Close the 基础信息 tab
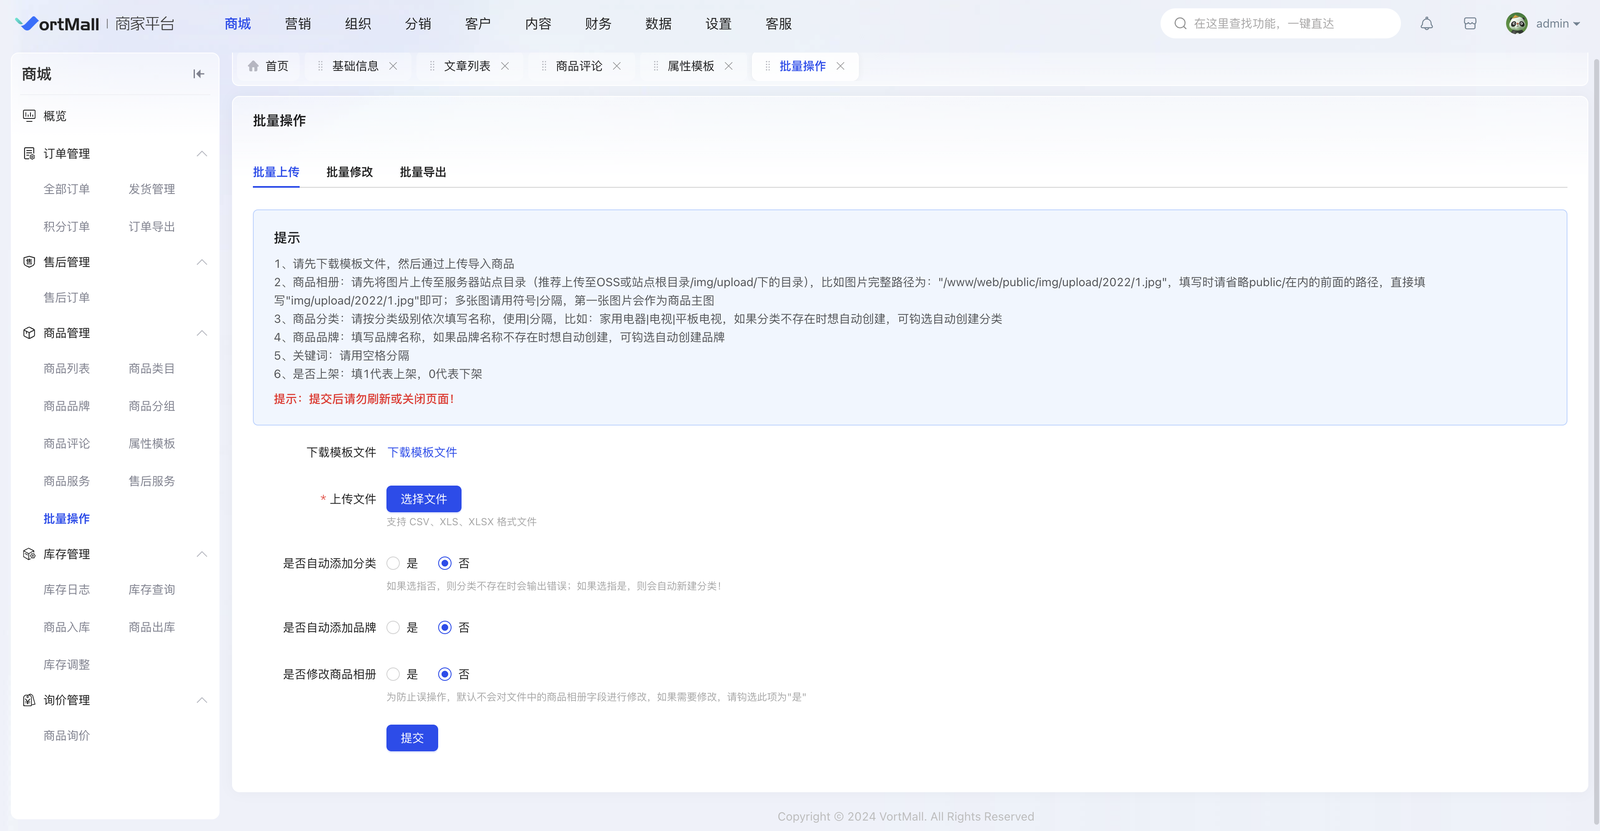The width and height of the screenshot is (1600, 831). coord(393,66)
